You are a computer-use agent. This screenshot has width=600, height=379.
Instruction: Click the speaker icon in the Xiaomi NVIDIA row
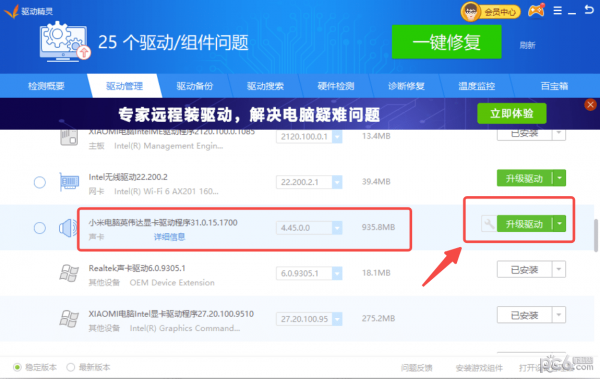coord(68,228)
